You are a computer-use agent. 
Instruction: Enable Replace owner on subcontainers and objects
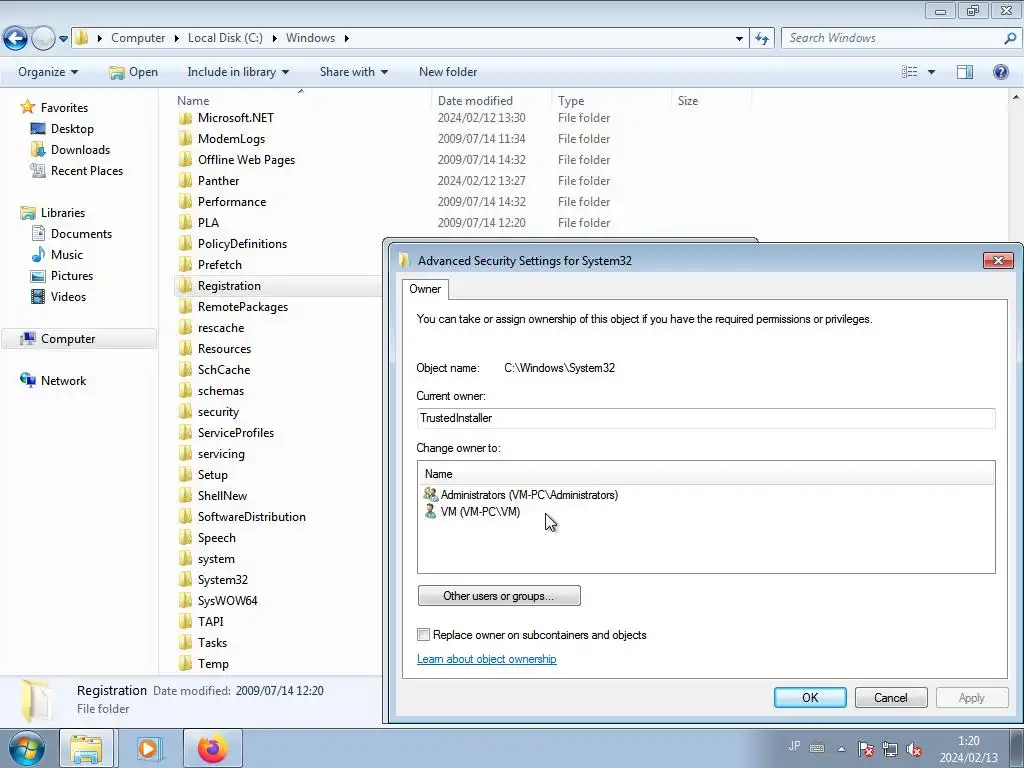(424, 635)
